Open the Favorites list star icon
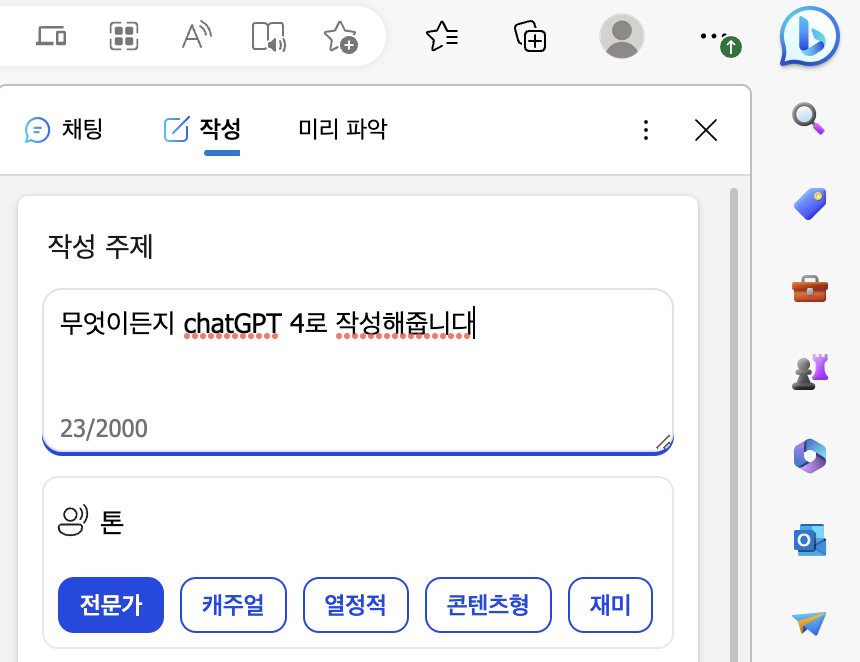This screenshot has width=860, height=662. click(x=442, y=37)
